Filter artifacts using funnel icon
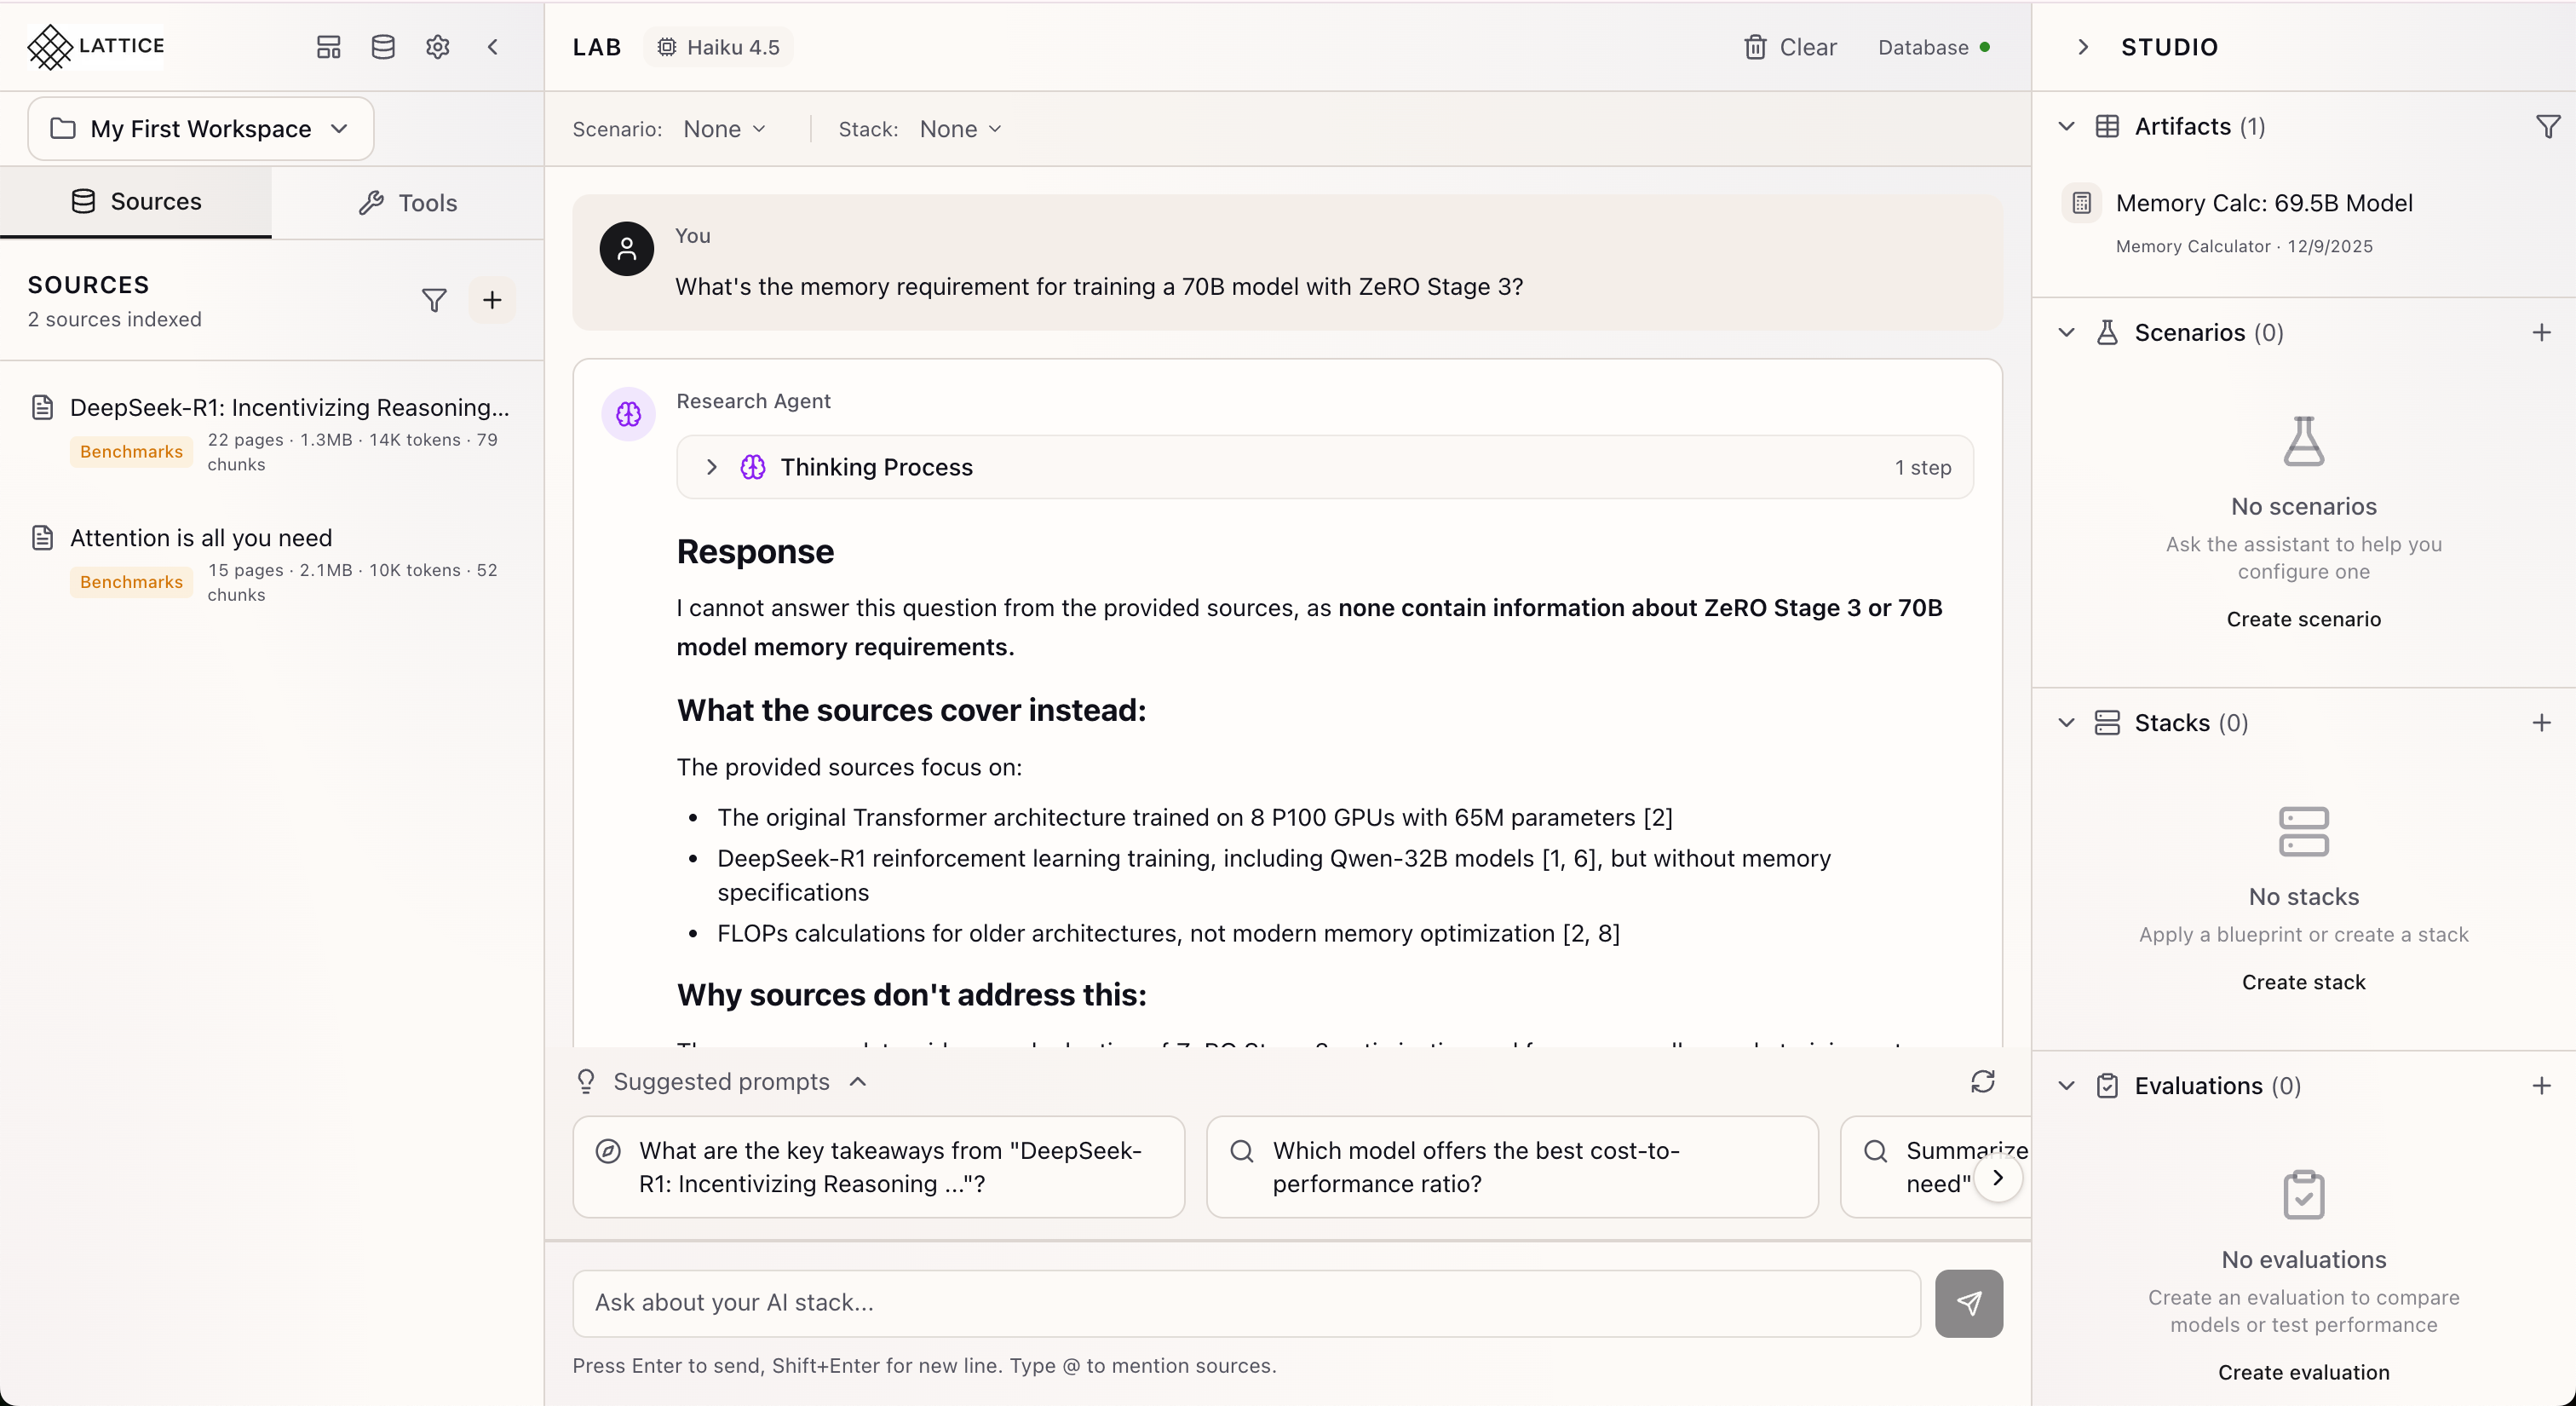This screenshot has width=2576, height=1406. pos(2547,126)
